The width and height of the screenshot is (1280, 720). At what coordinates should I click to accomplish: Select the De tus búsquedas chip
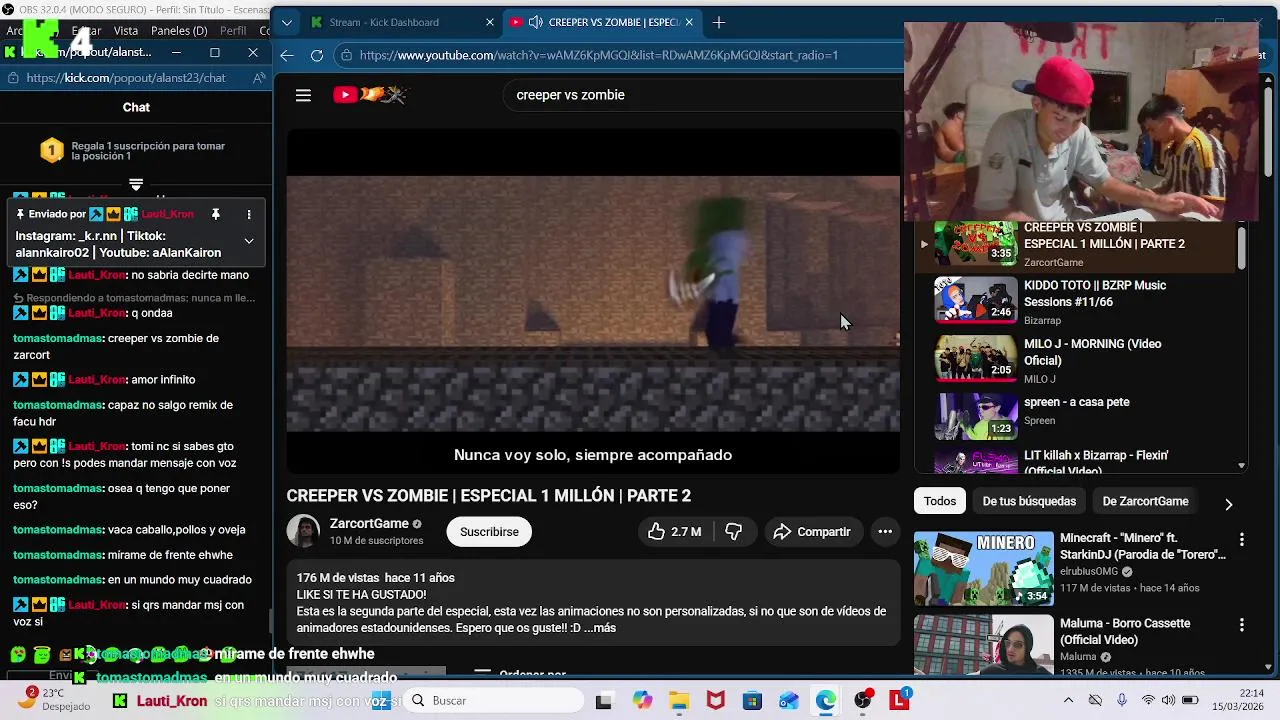coord(1029,501)
